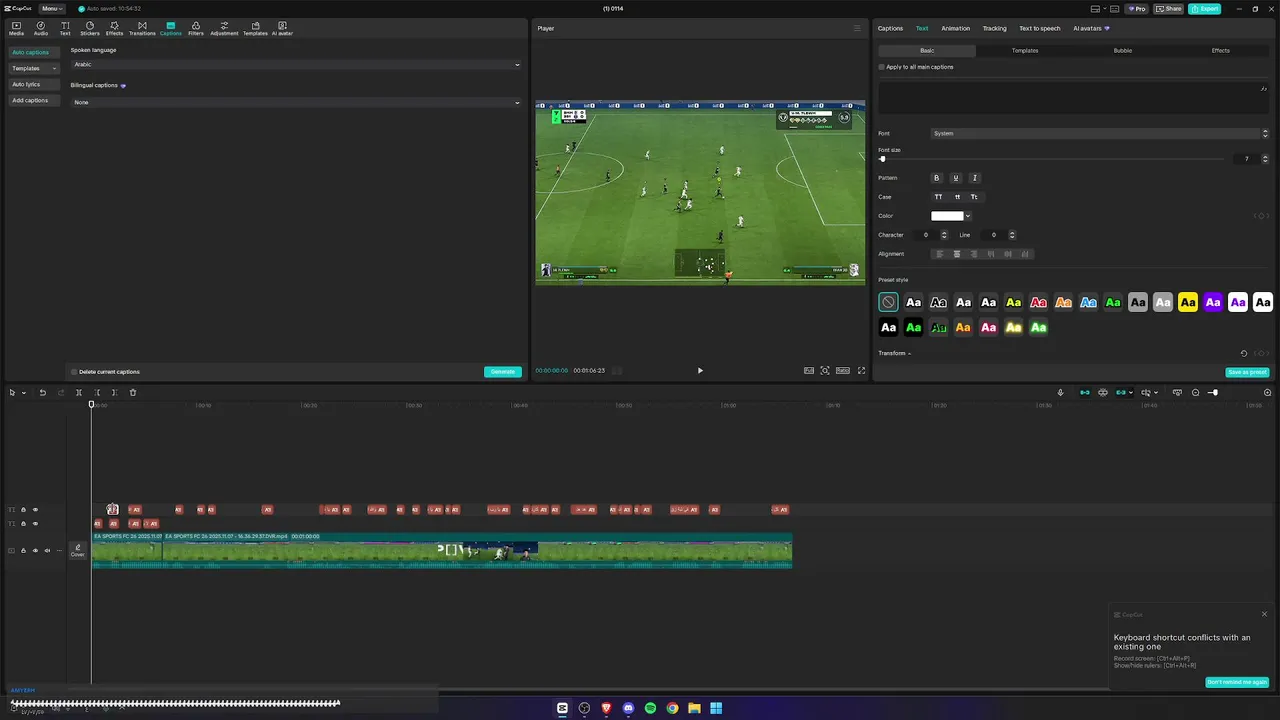Click Don't remind me again button

1237,682
